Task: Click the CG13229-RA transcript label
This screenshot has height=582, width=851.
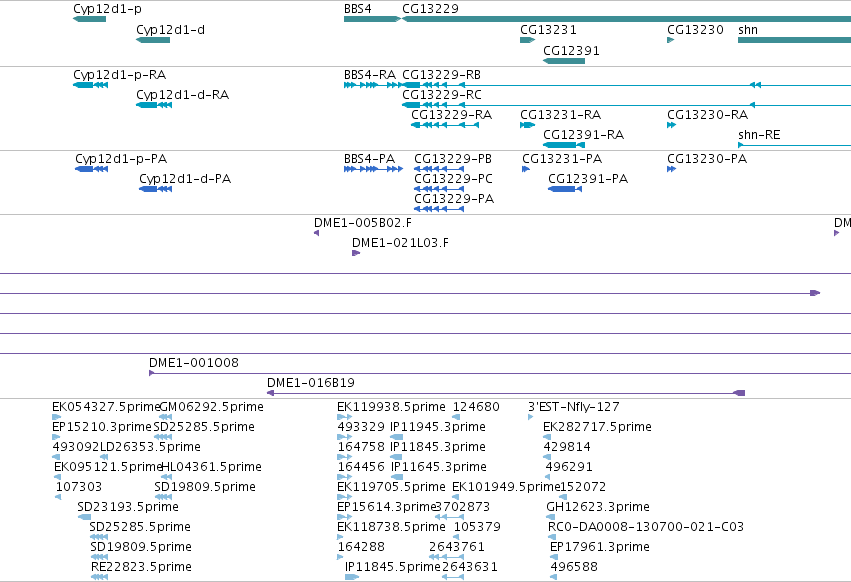Action: 452,115
